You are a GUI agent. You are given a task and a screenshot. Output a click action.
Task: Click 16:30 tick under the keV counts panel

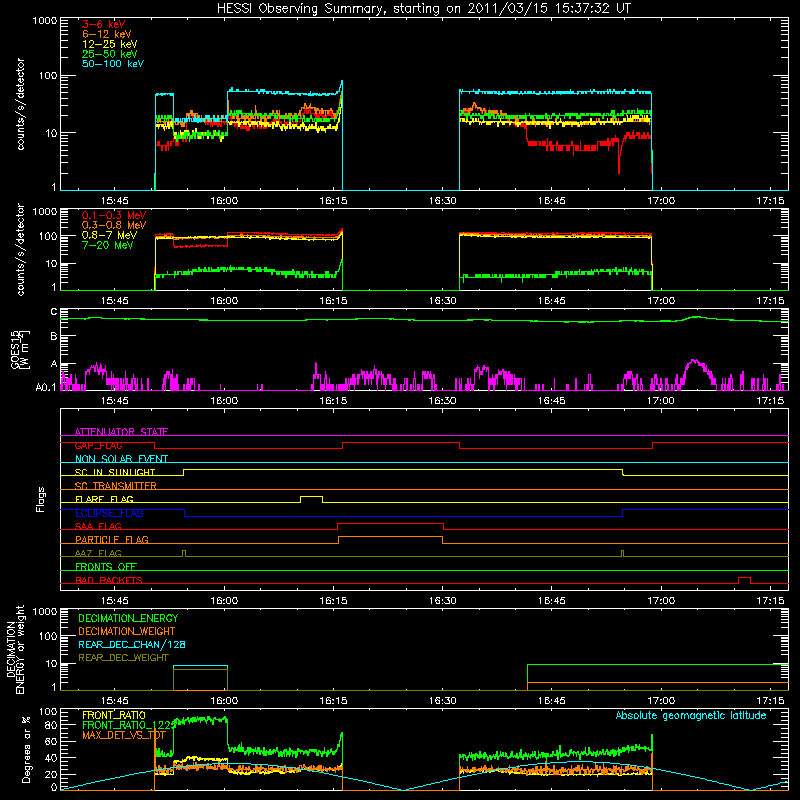point(442,201)
